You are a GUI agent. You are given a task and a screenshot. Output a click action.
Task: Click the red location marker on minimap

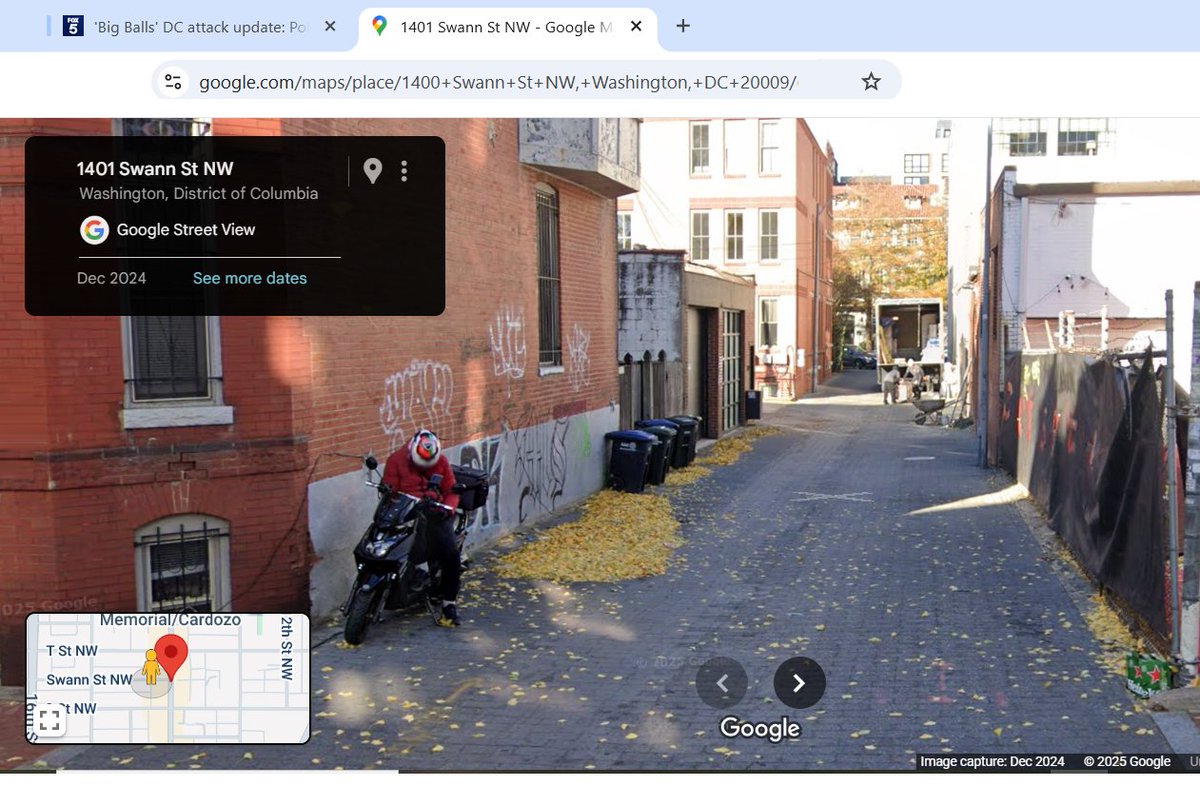(171, 657)
